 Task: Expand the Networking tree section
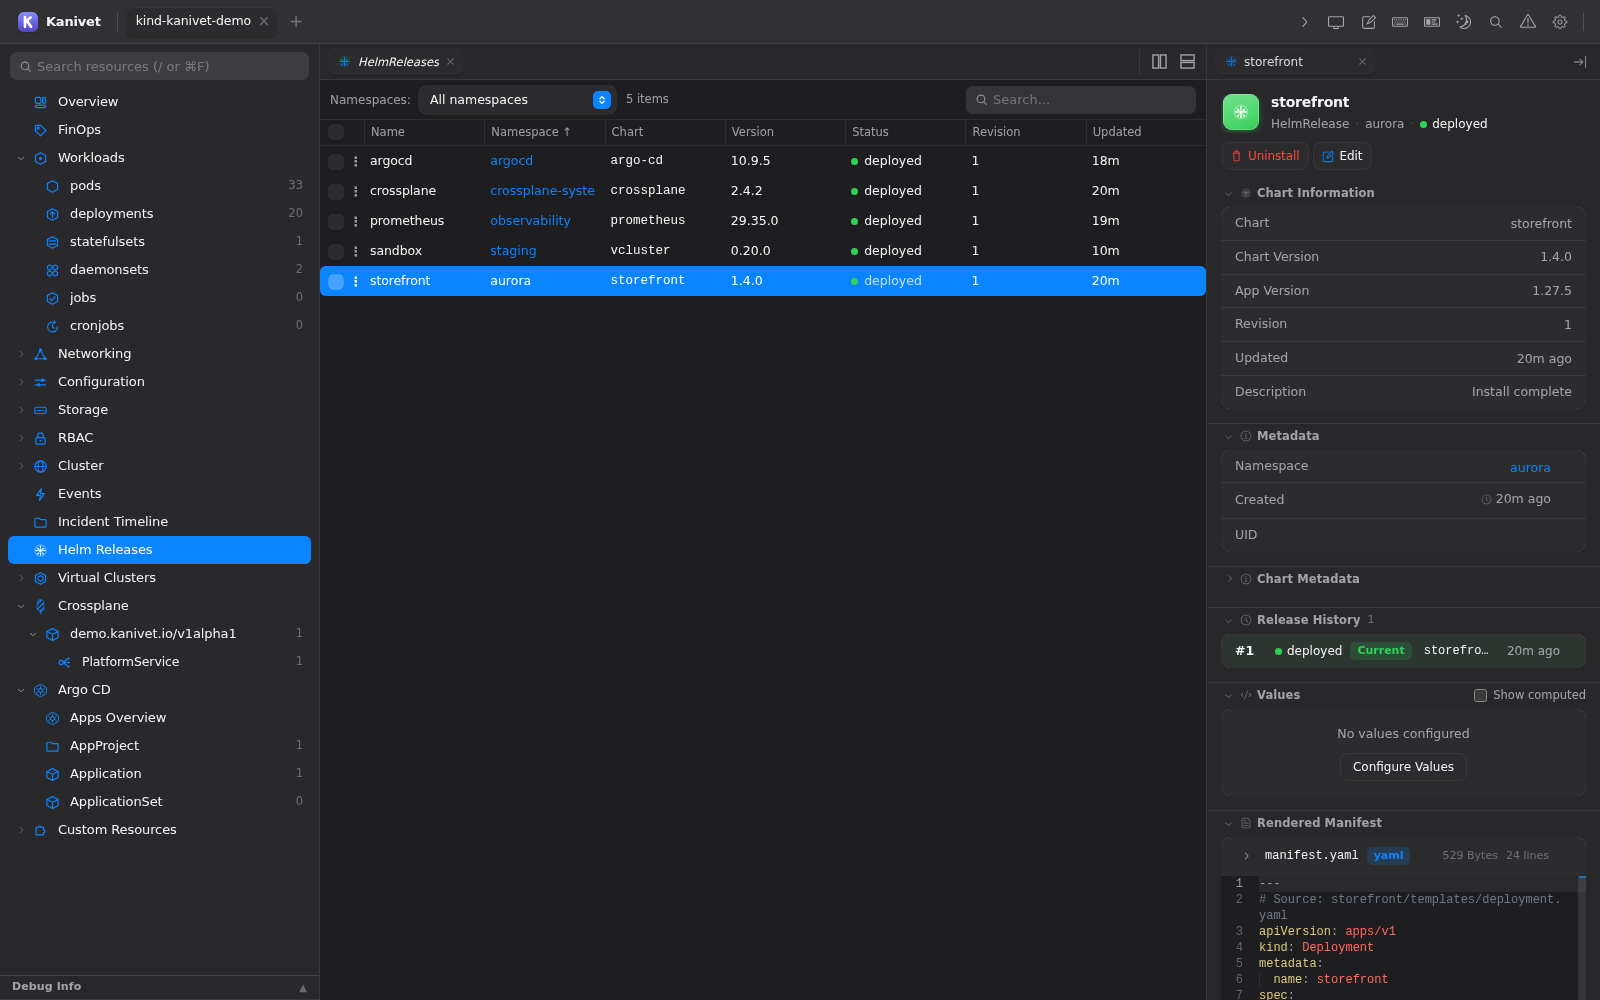click(x=21, y=354)
